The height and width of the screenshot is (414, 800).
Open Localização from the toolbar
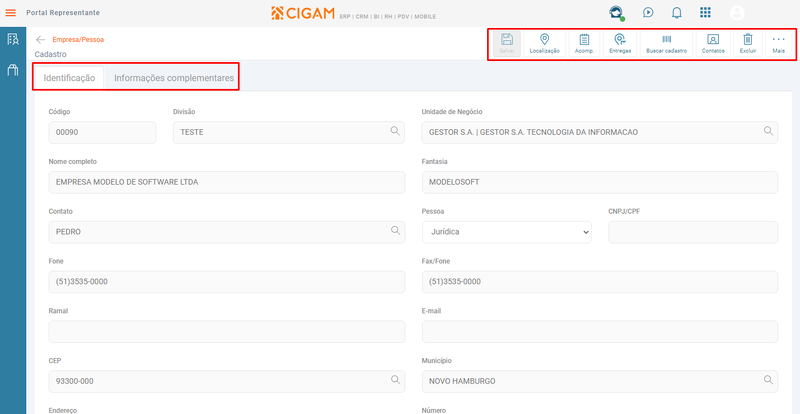(544, 44)
